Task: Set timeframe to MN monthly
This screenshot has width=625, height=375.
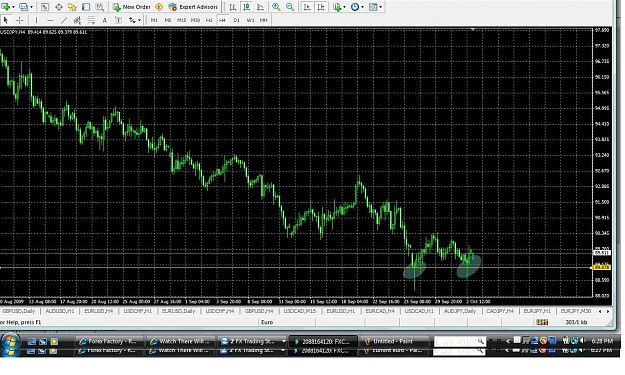Action: coord(263,20)
